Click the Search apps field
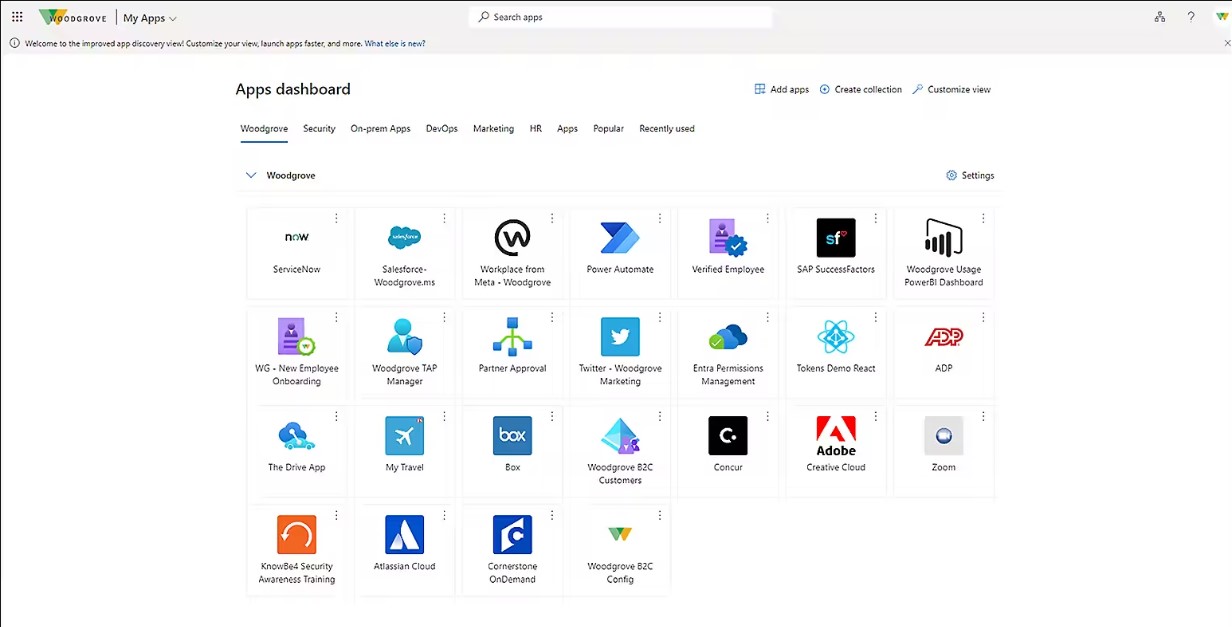 (620, 17)
